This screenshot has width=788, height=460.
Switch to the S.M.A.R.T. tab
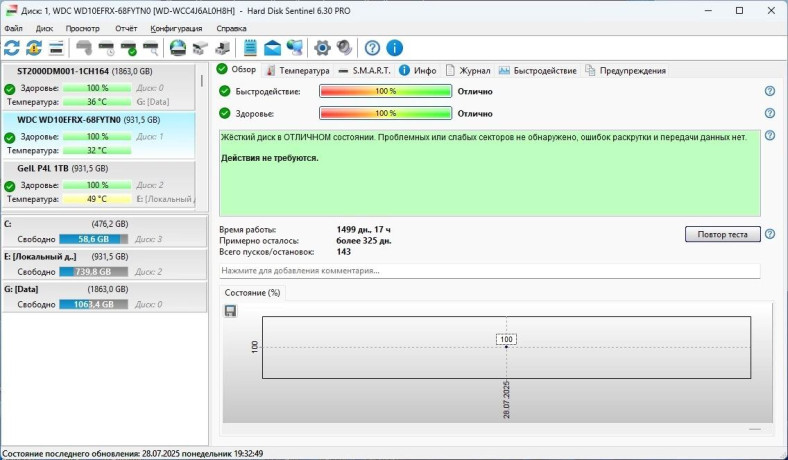pyautogui.click(x=365, y=71)
